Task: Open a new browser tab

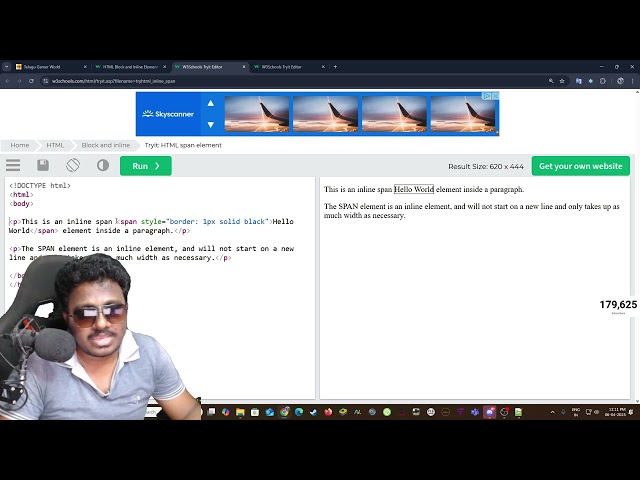Action: (335, 67)
